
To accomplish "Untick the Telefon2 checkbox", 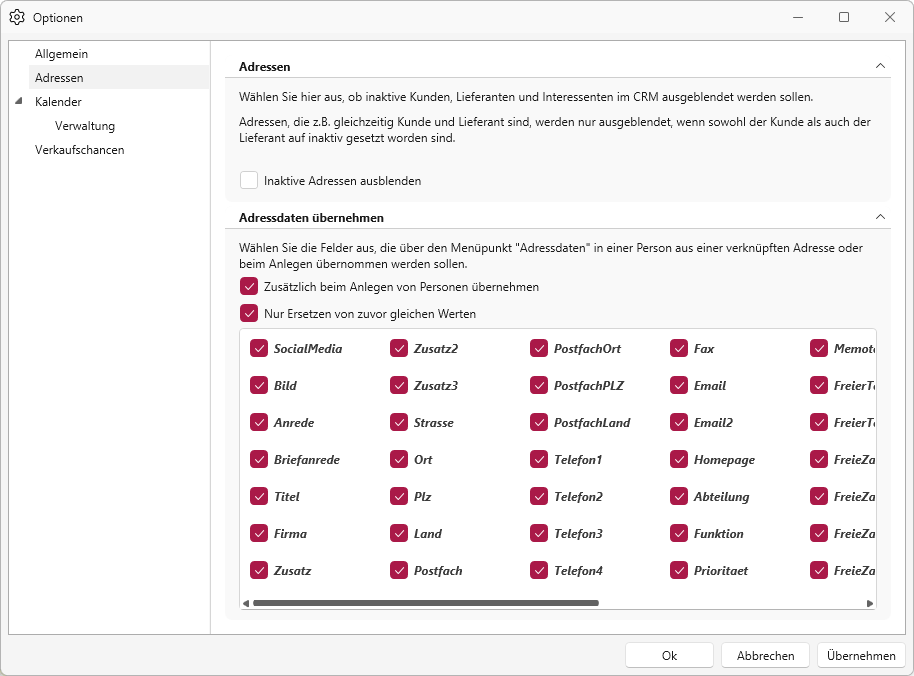I will click(x=539, y=497).
